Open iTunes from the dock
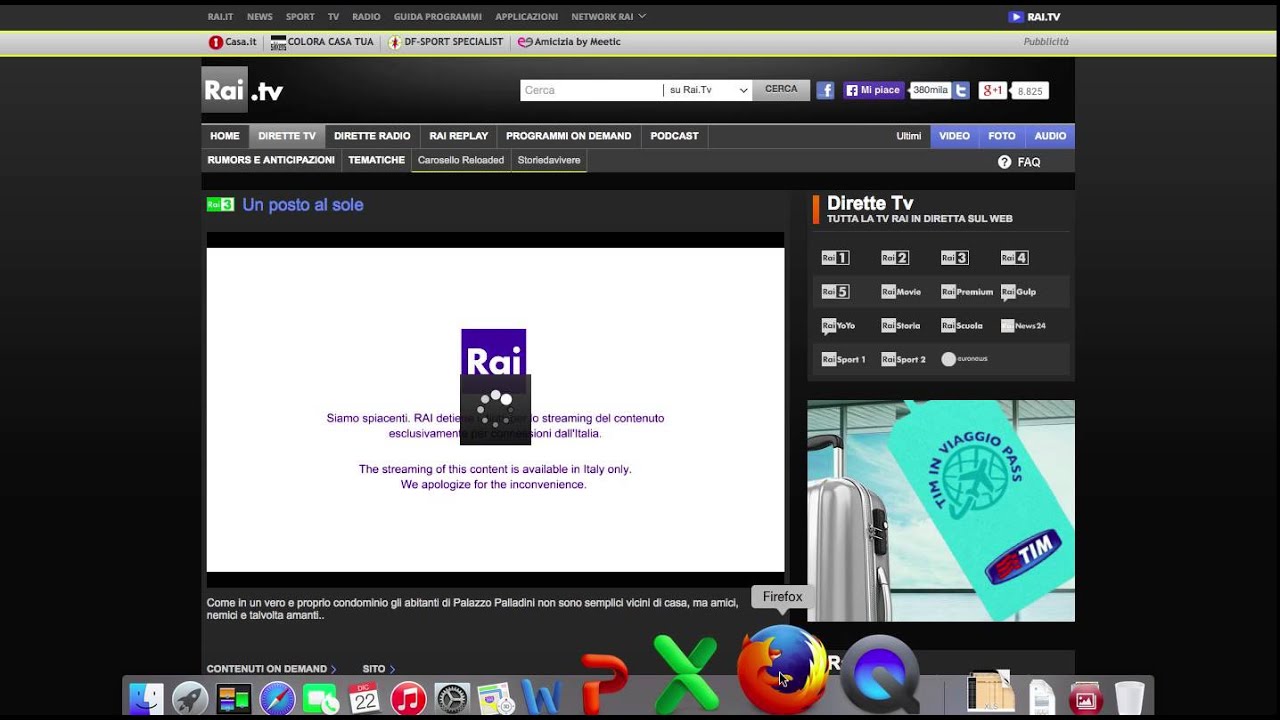Viewport: 1280px width, 720px height. point(408,698)
